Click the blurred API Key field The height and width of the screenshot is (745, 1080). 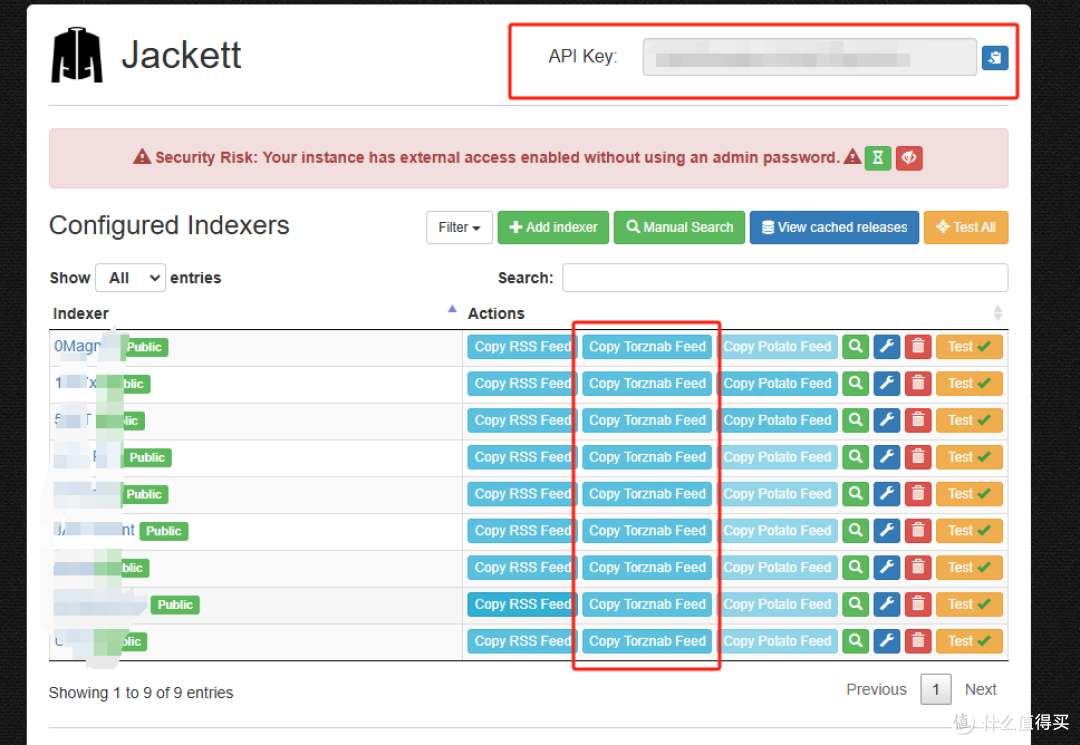(x=809, y=57)
